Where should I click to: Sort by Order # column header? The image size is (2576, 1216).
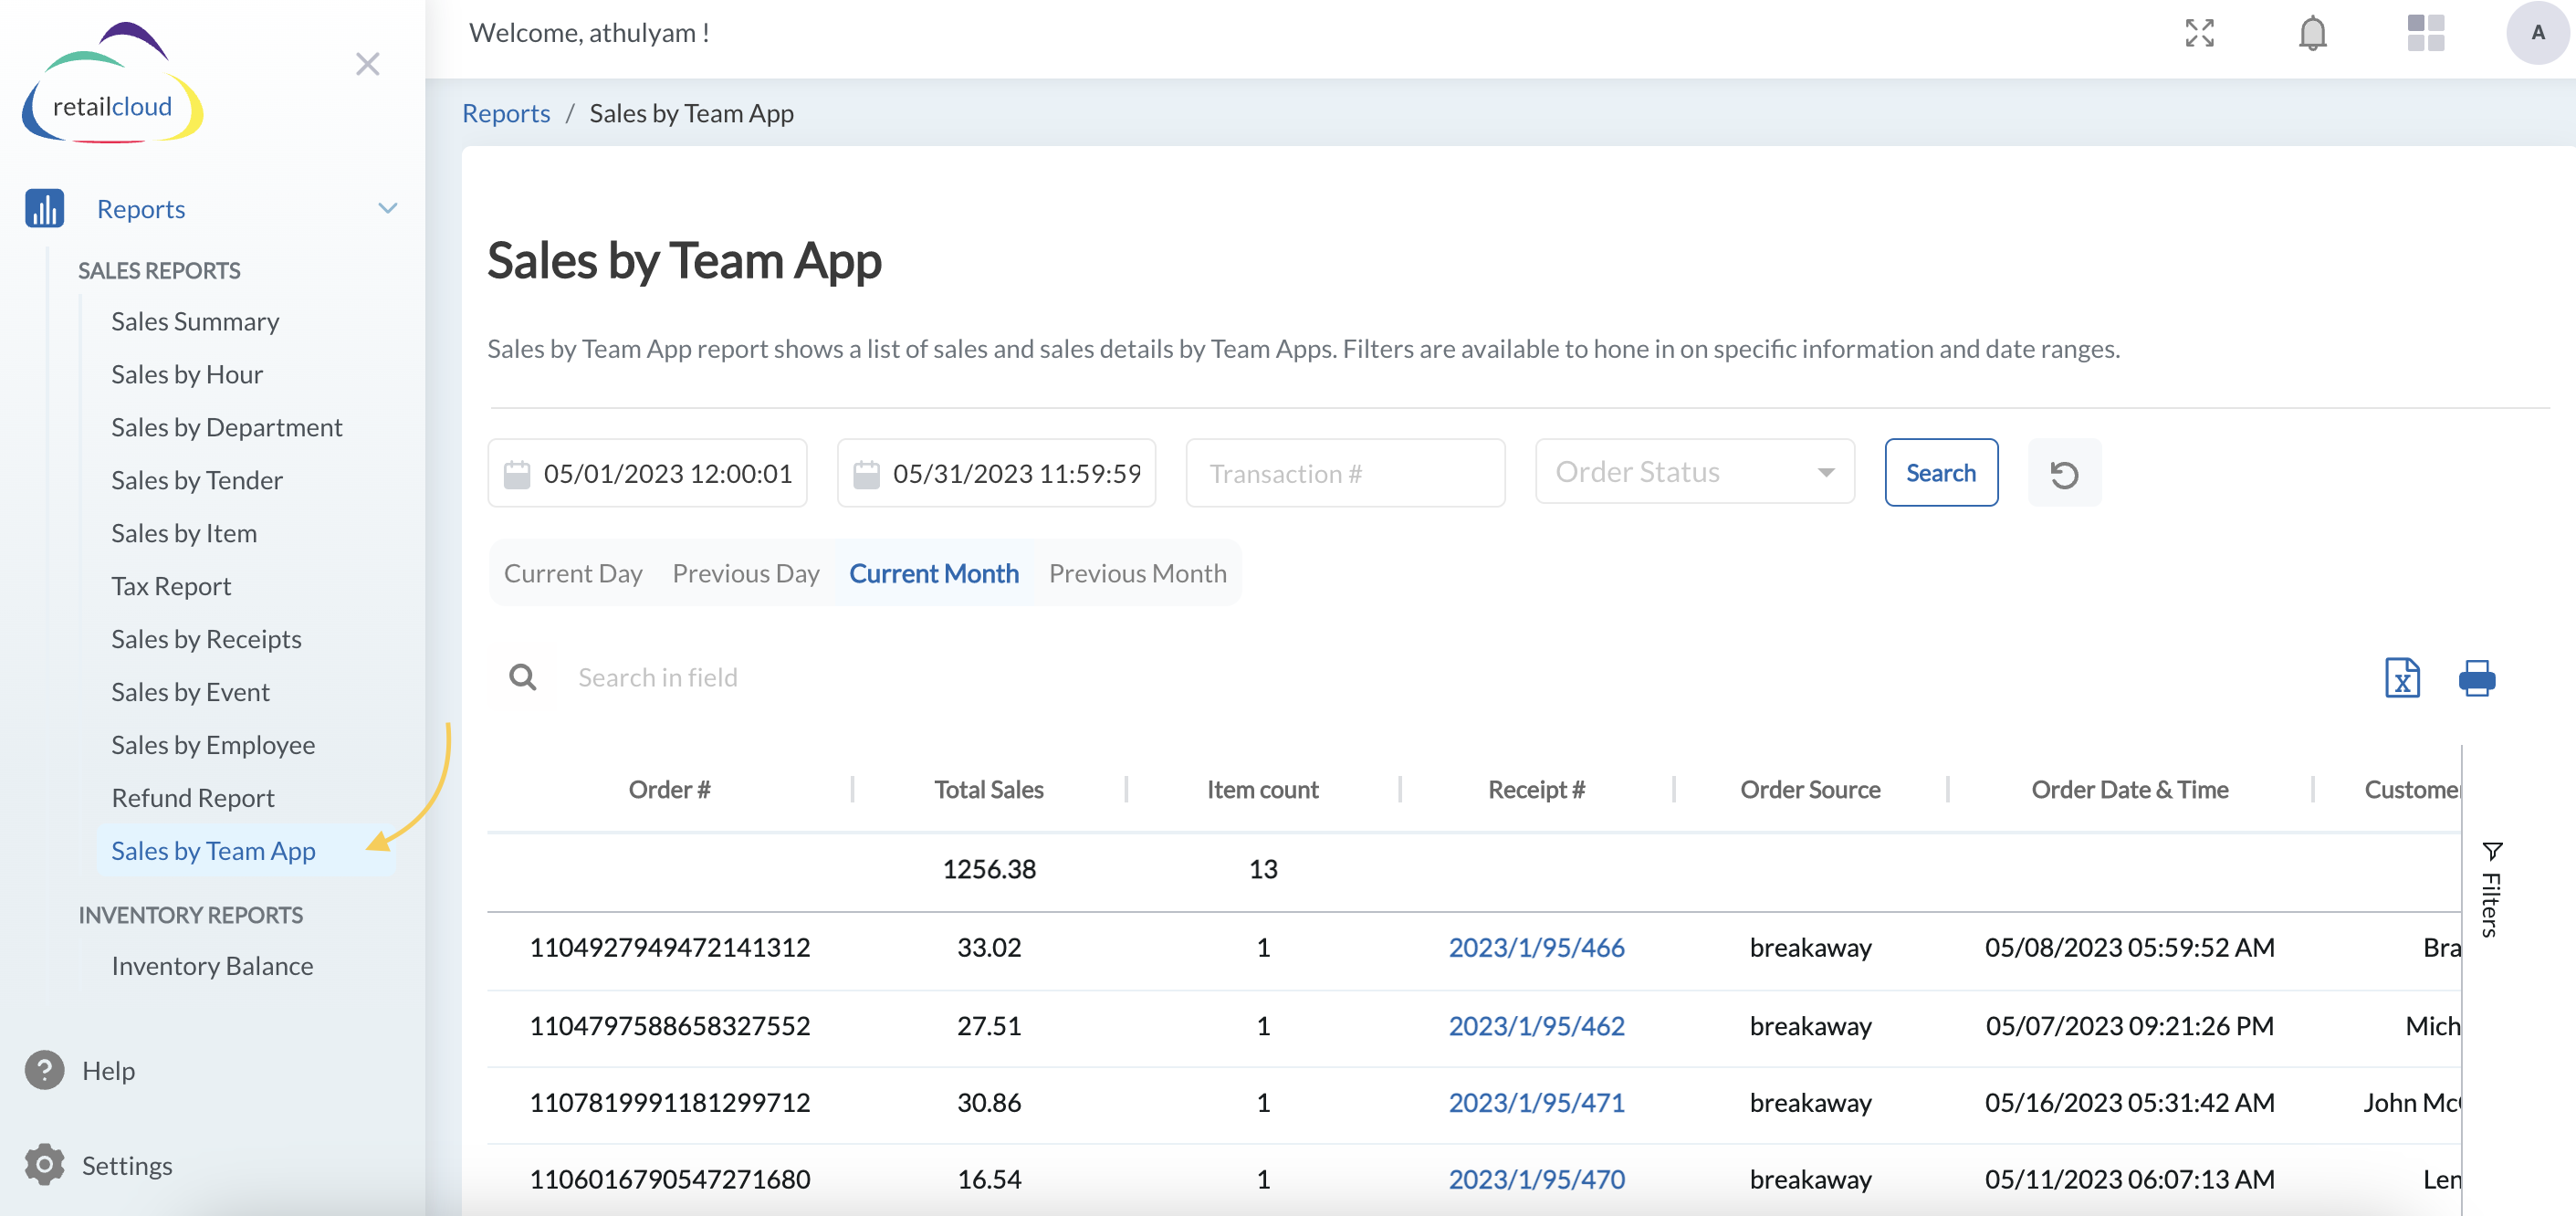(669, 790)
